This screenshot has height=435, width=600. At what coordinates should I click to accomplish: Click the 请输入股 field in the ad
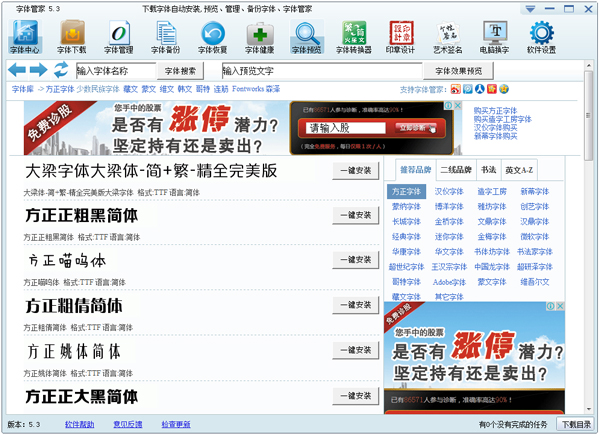pos(346,128)
